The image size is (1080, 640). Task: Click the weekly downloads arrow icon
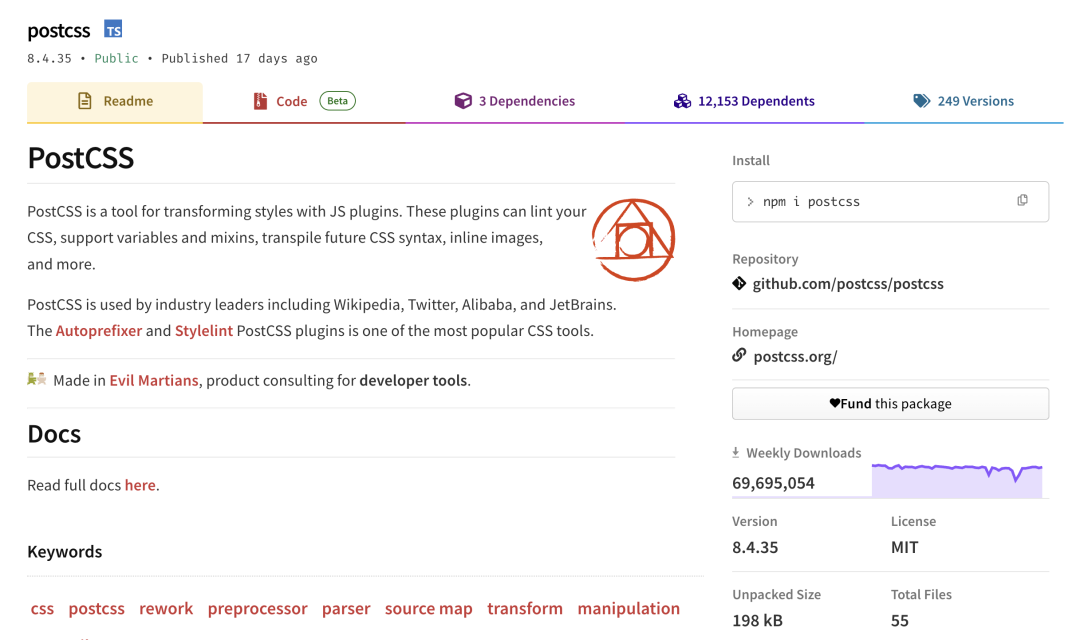pyautogui.click(x=737, y=453)
